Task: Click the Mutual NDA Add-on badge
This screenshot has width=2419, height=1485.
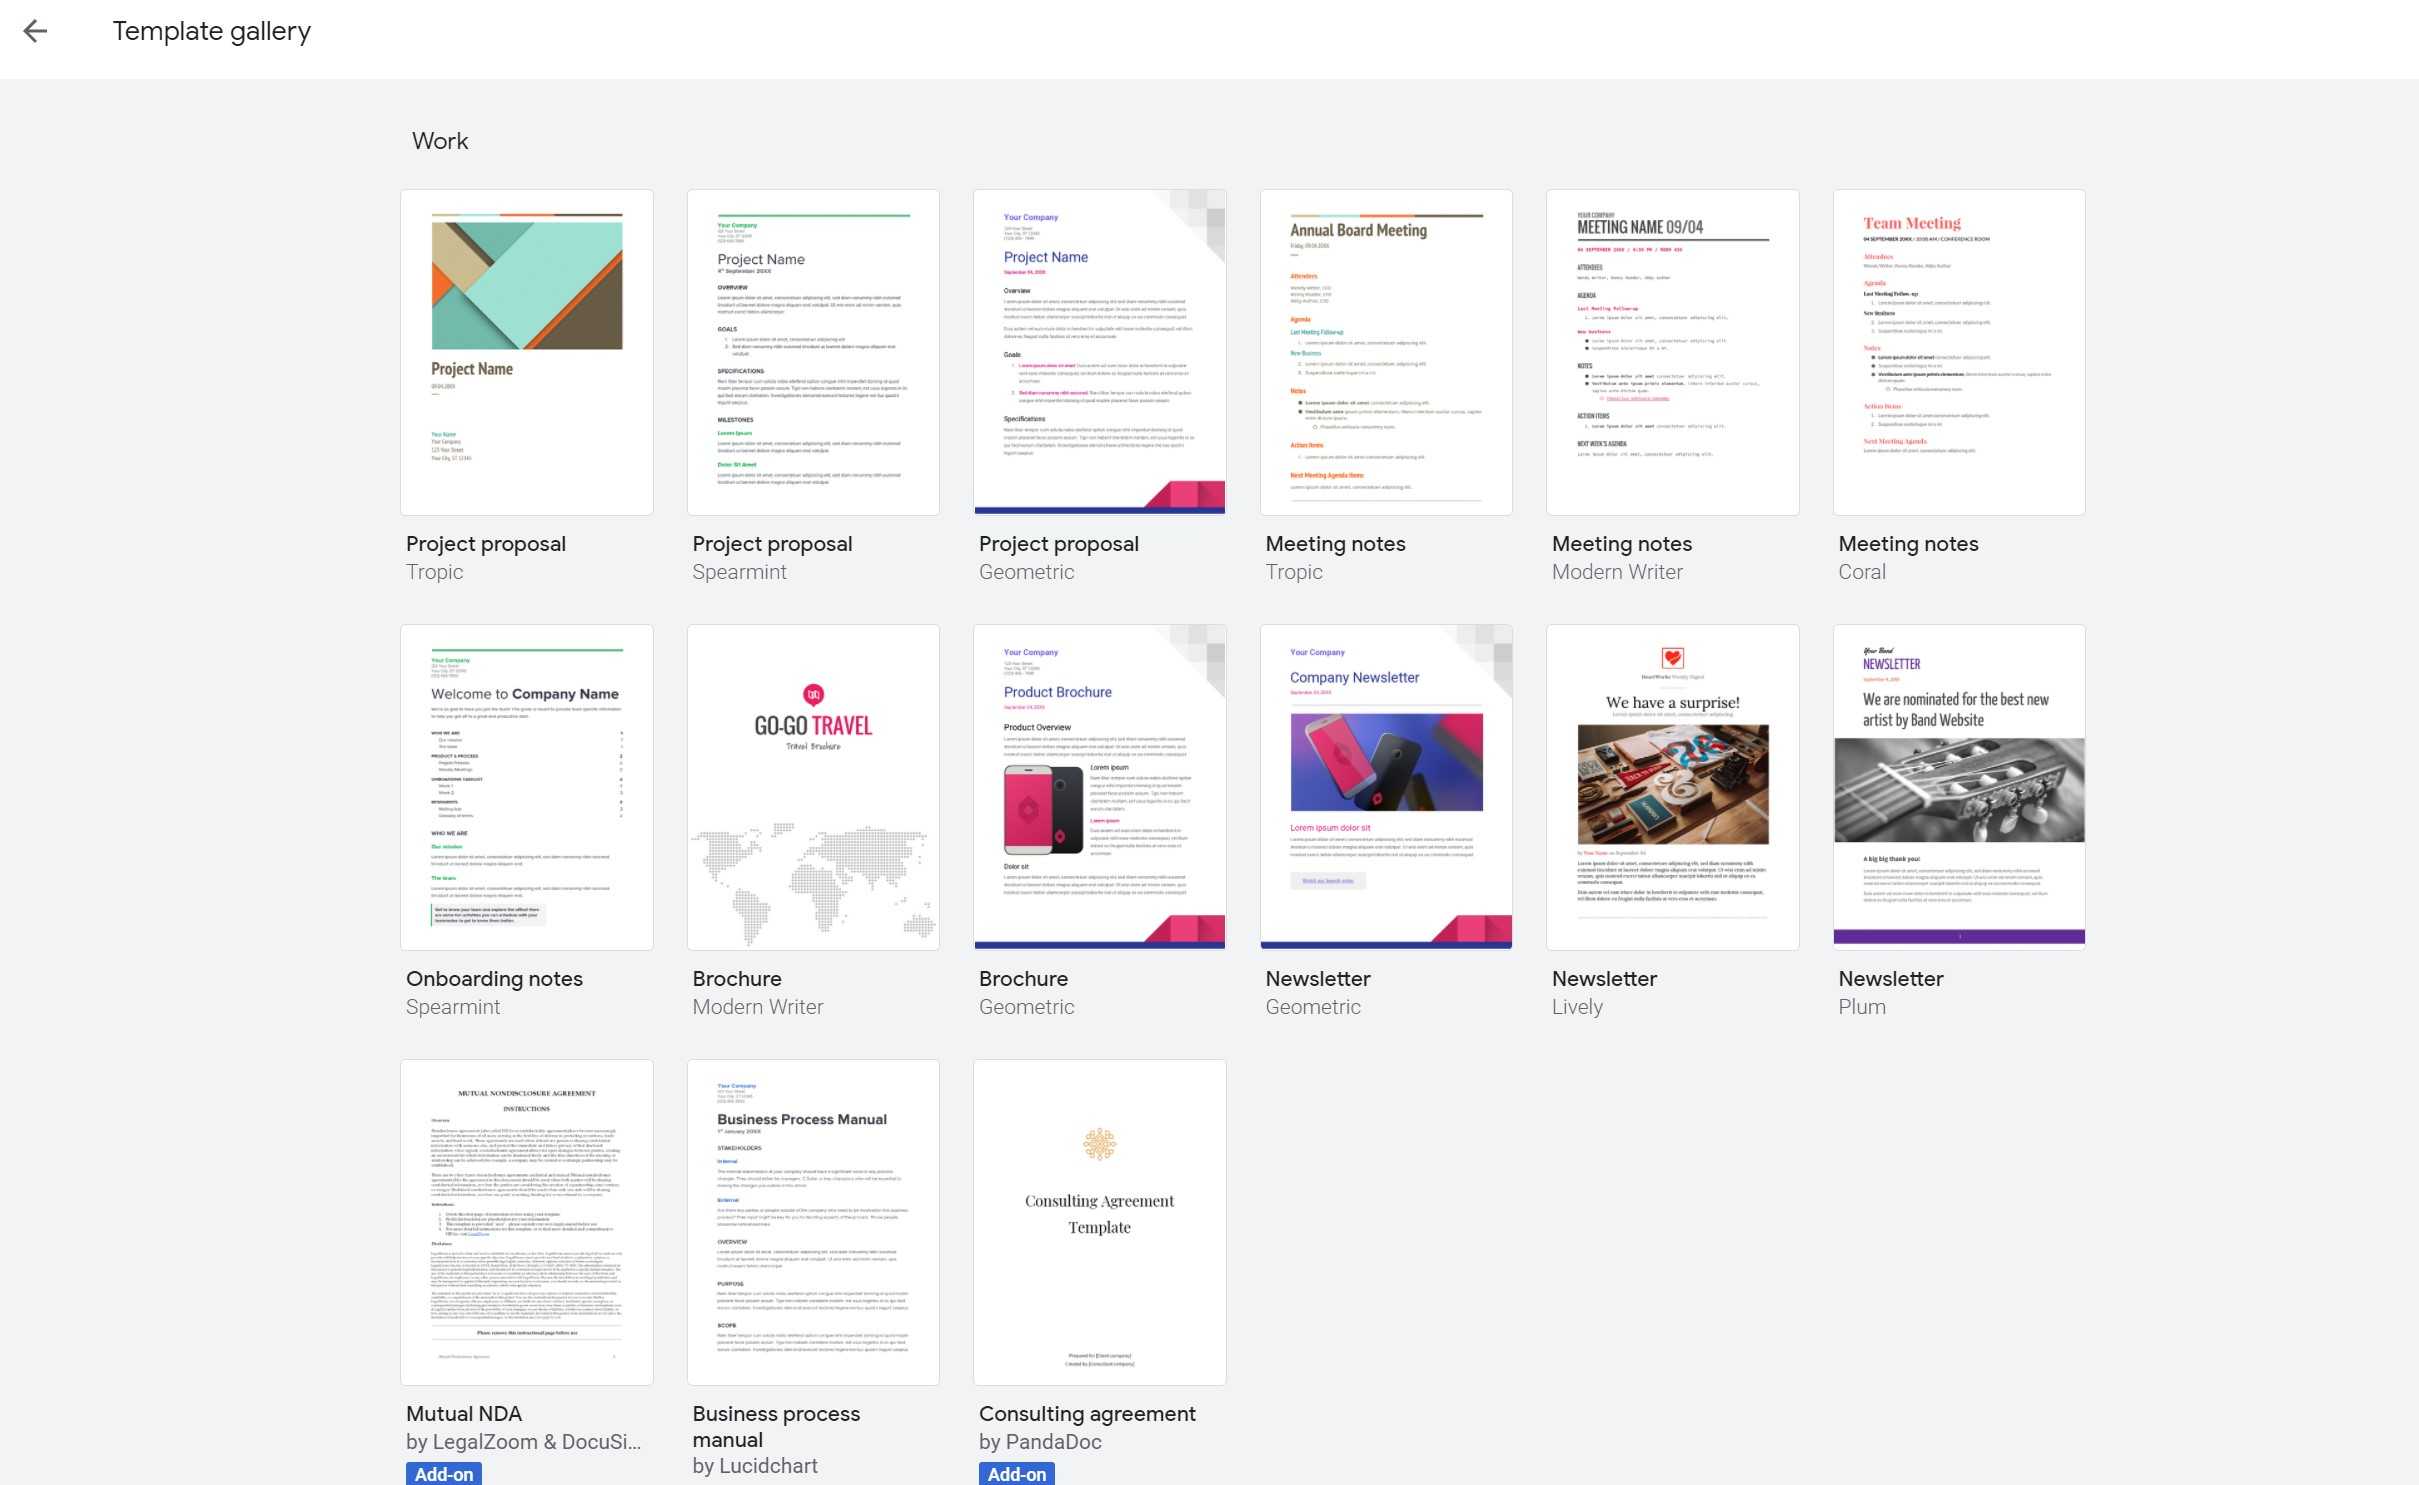Action: (442, 1475)
